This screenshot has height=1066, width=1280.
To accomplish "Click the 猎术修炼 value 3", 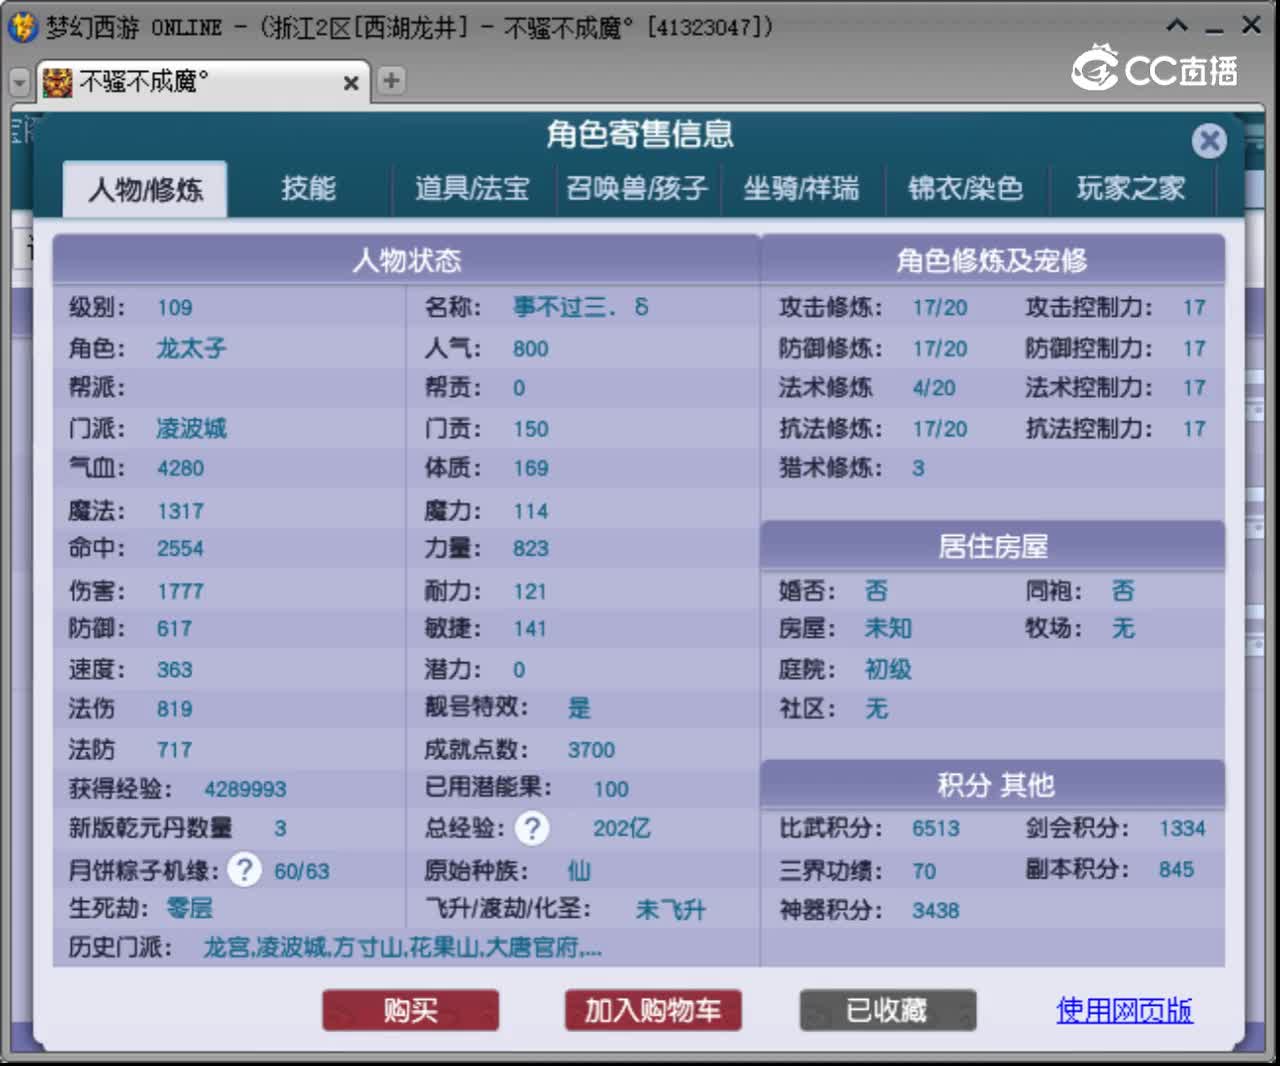I will [918, 468].
